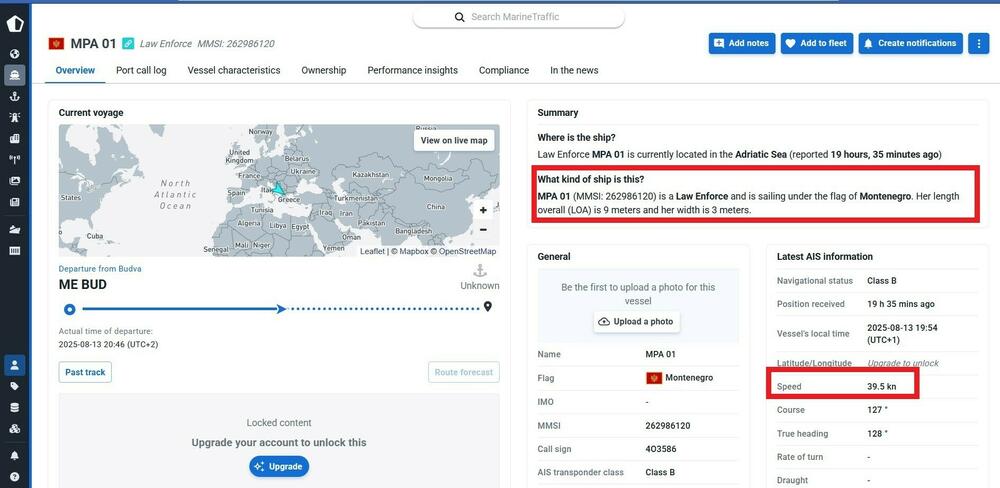The width and height of the screenshot is (1000, 488).
Task: Click the MMSI value 262986120 in General
Action: click(x=668, y=425)
